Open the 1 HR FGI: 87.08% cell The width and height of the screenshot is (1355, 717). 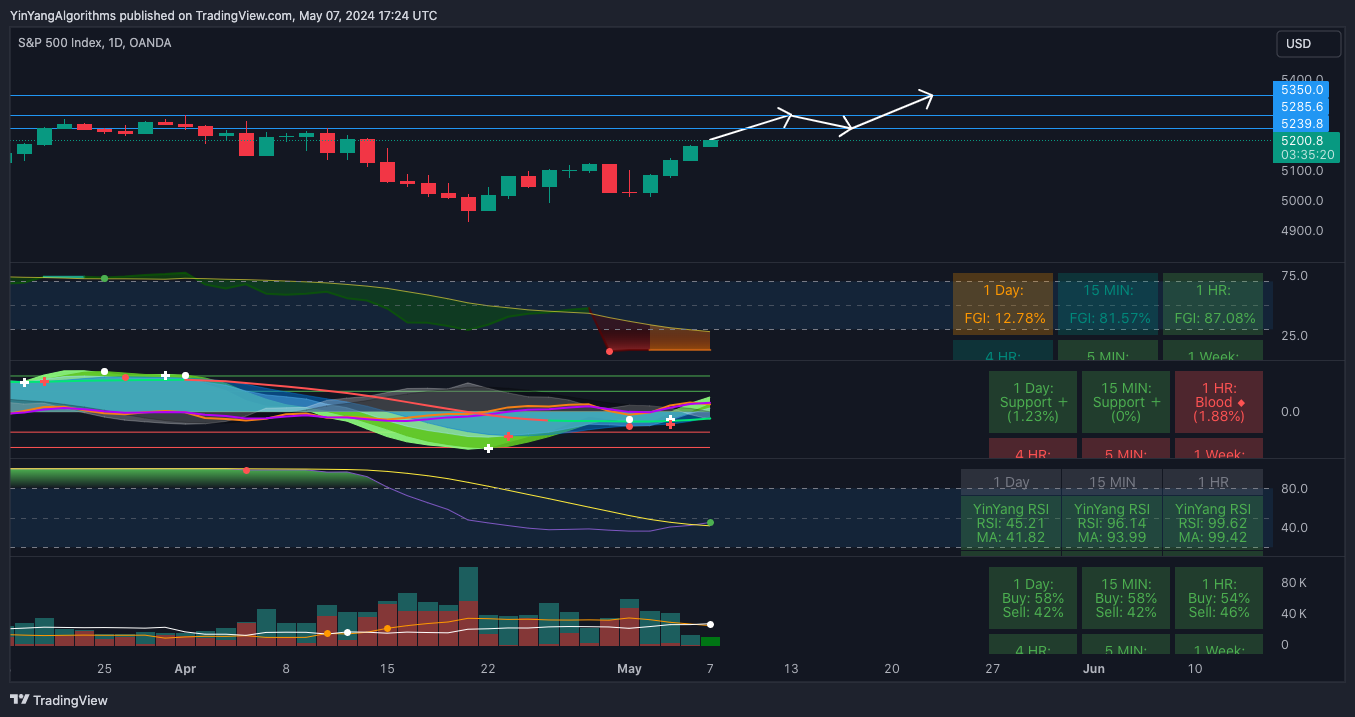tap(1213, 303)
